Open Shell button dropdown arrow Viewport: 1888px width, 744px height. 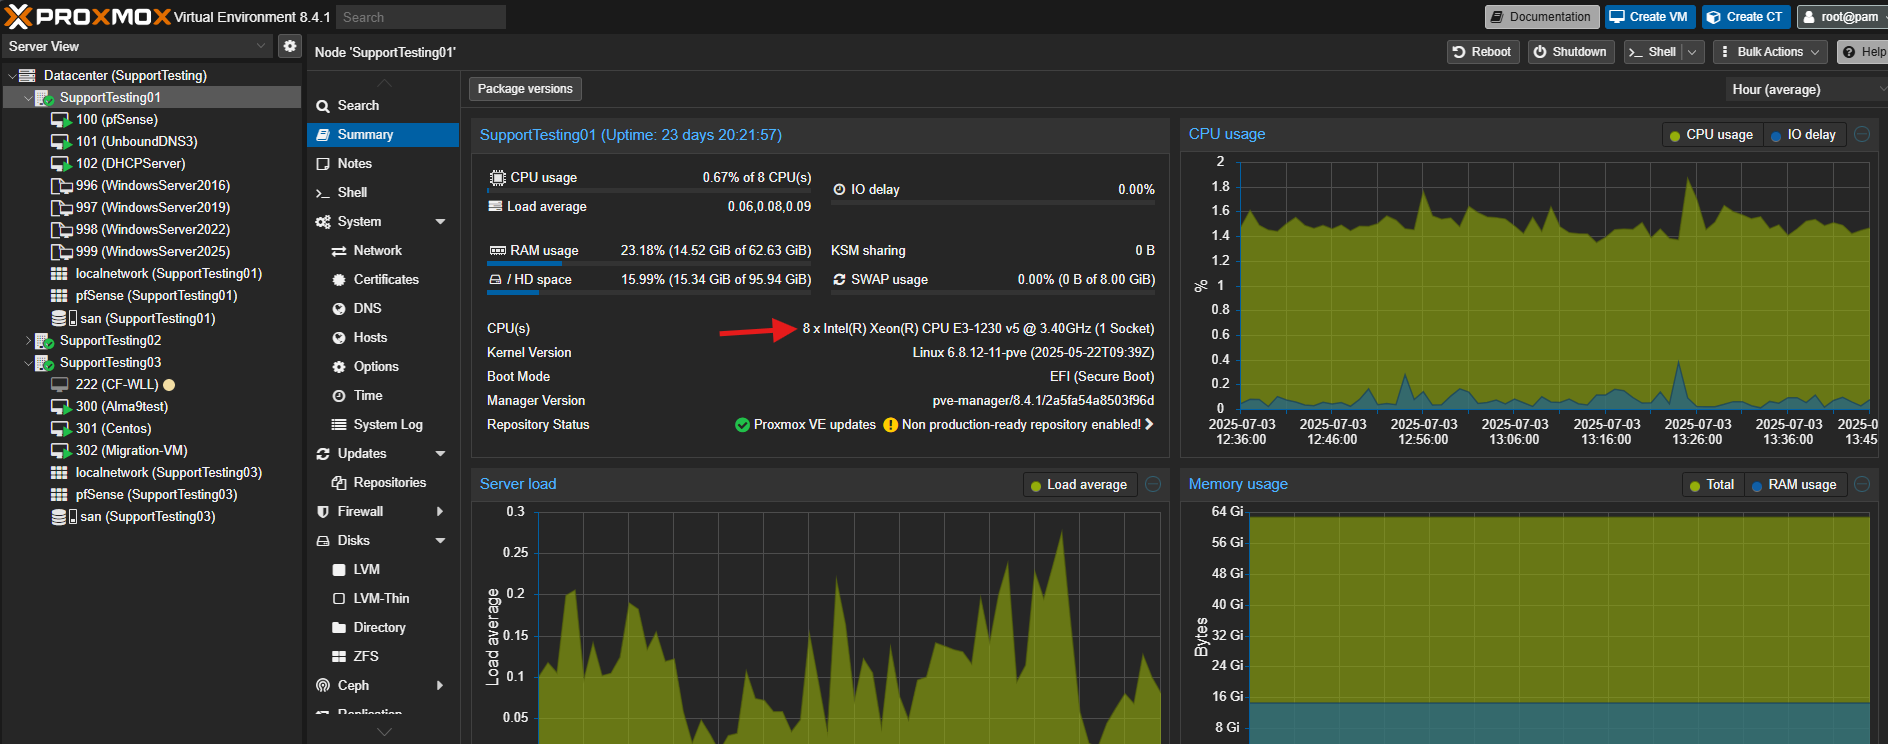pos(1692,52)
